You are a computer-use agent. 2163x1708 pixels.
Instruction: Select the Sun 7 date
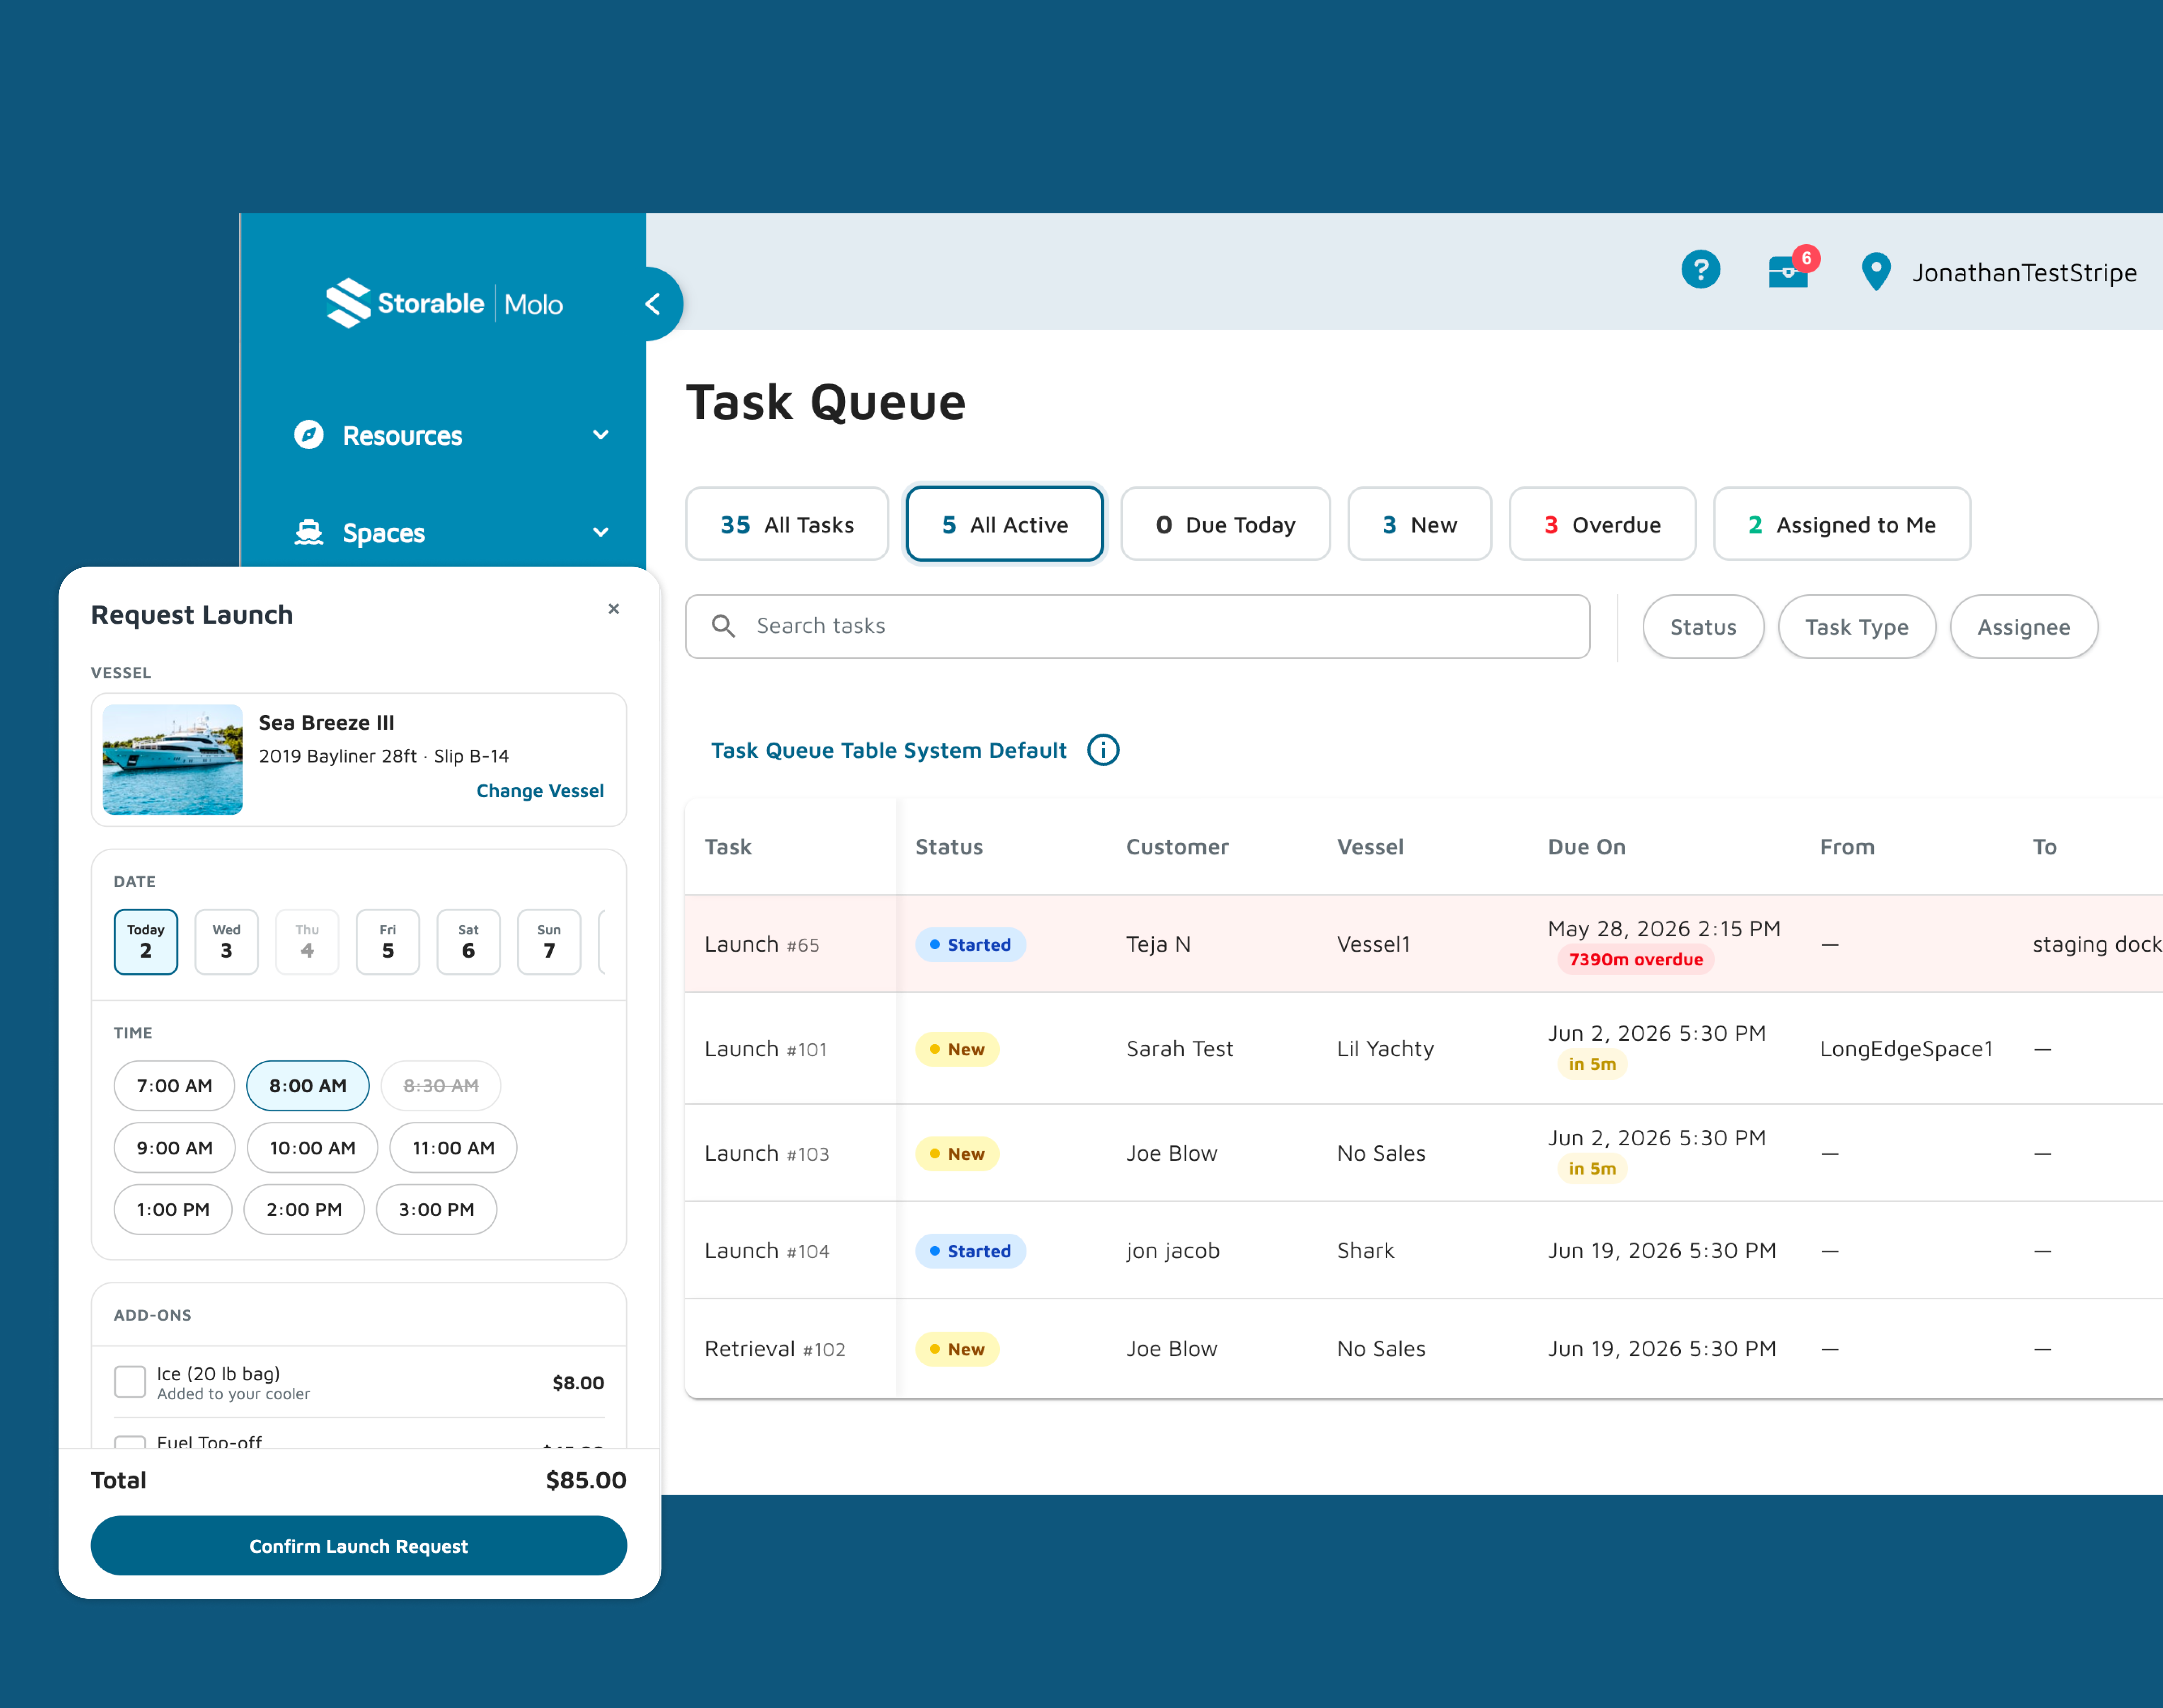[x=549, y=942]
